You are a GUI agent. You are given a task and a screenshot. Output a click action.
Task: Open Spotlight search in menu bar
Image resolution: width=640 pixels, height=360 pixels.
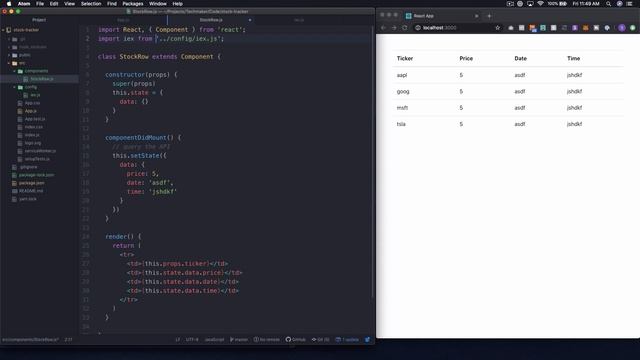(x=609, y=4)
